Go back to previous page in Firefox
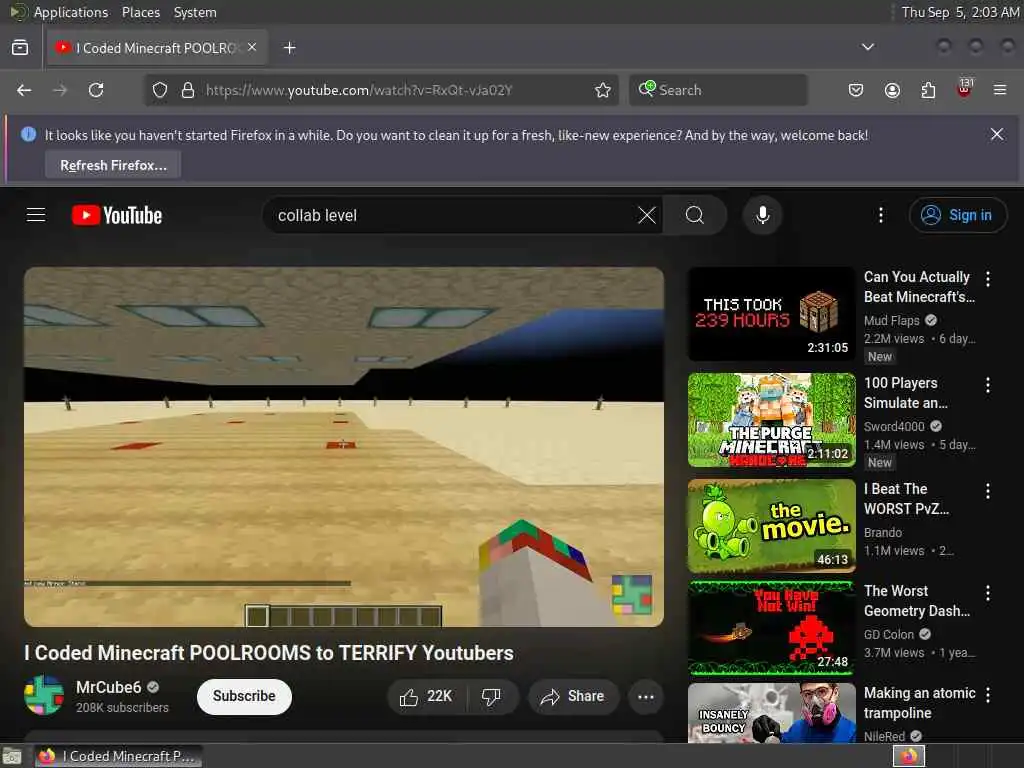Viewport: 1024px width, 768px height. 24,90
